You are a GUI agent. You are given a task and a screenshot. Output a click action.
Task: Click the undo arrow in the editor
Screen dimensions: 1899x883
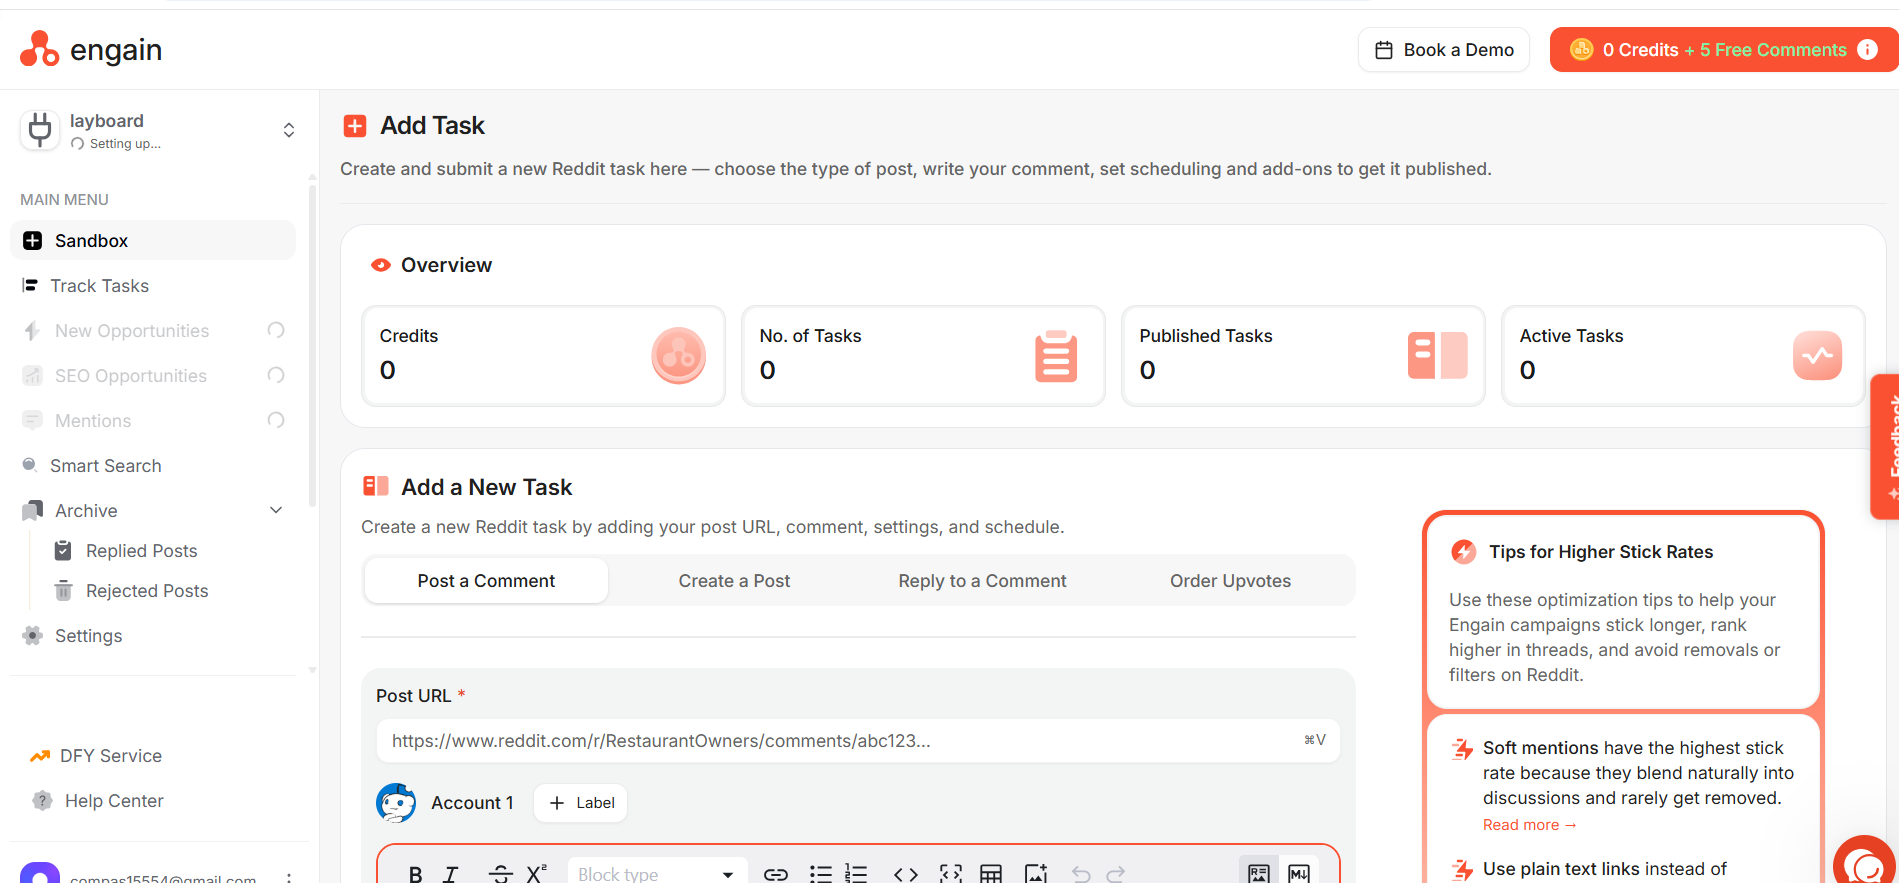[1081, 874]
